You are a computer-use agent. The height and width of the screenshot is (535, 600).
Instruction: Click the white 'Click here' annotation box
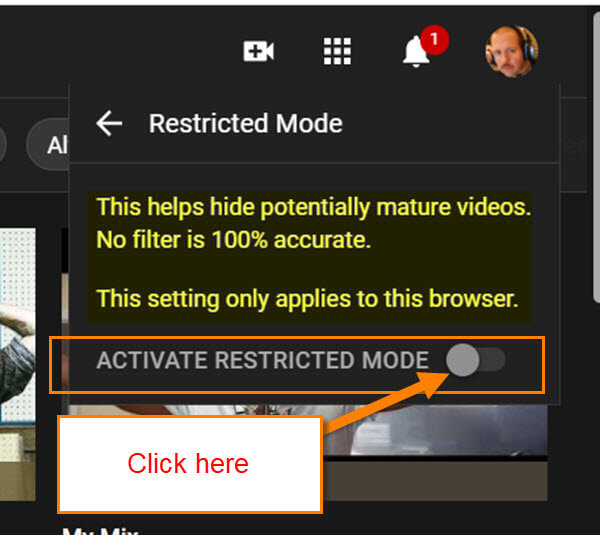coord(190,464)
